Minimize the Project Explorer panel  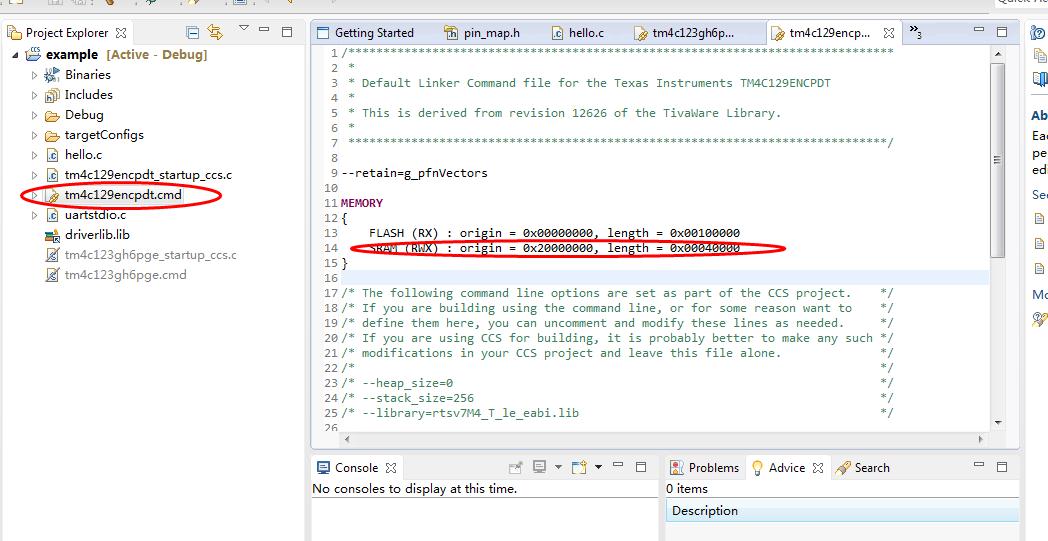[x=265, y=30]
